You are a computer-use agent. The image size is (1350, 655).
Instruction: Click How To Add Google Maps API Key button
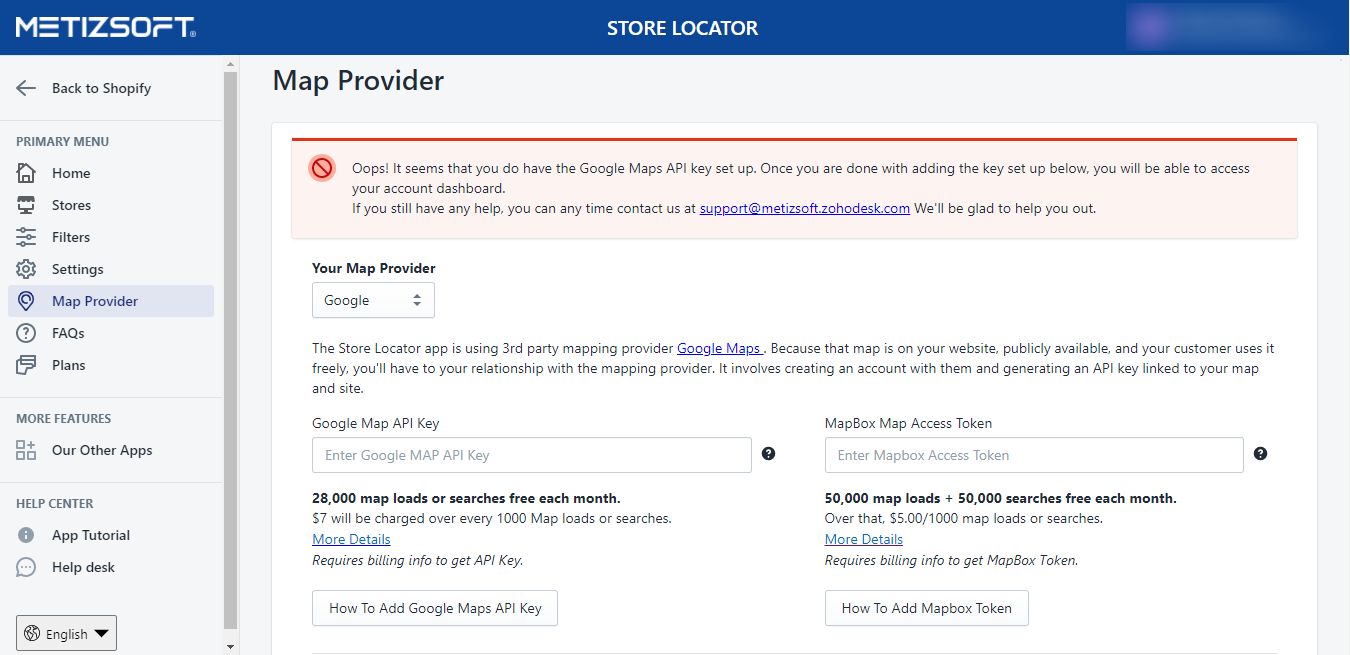click(435, 608)
